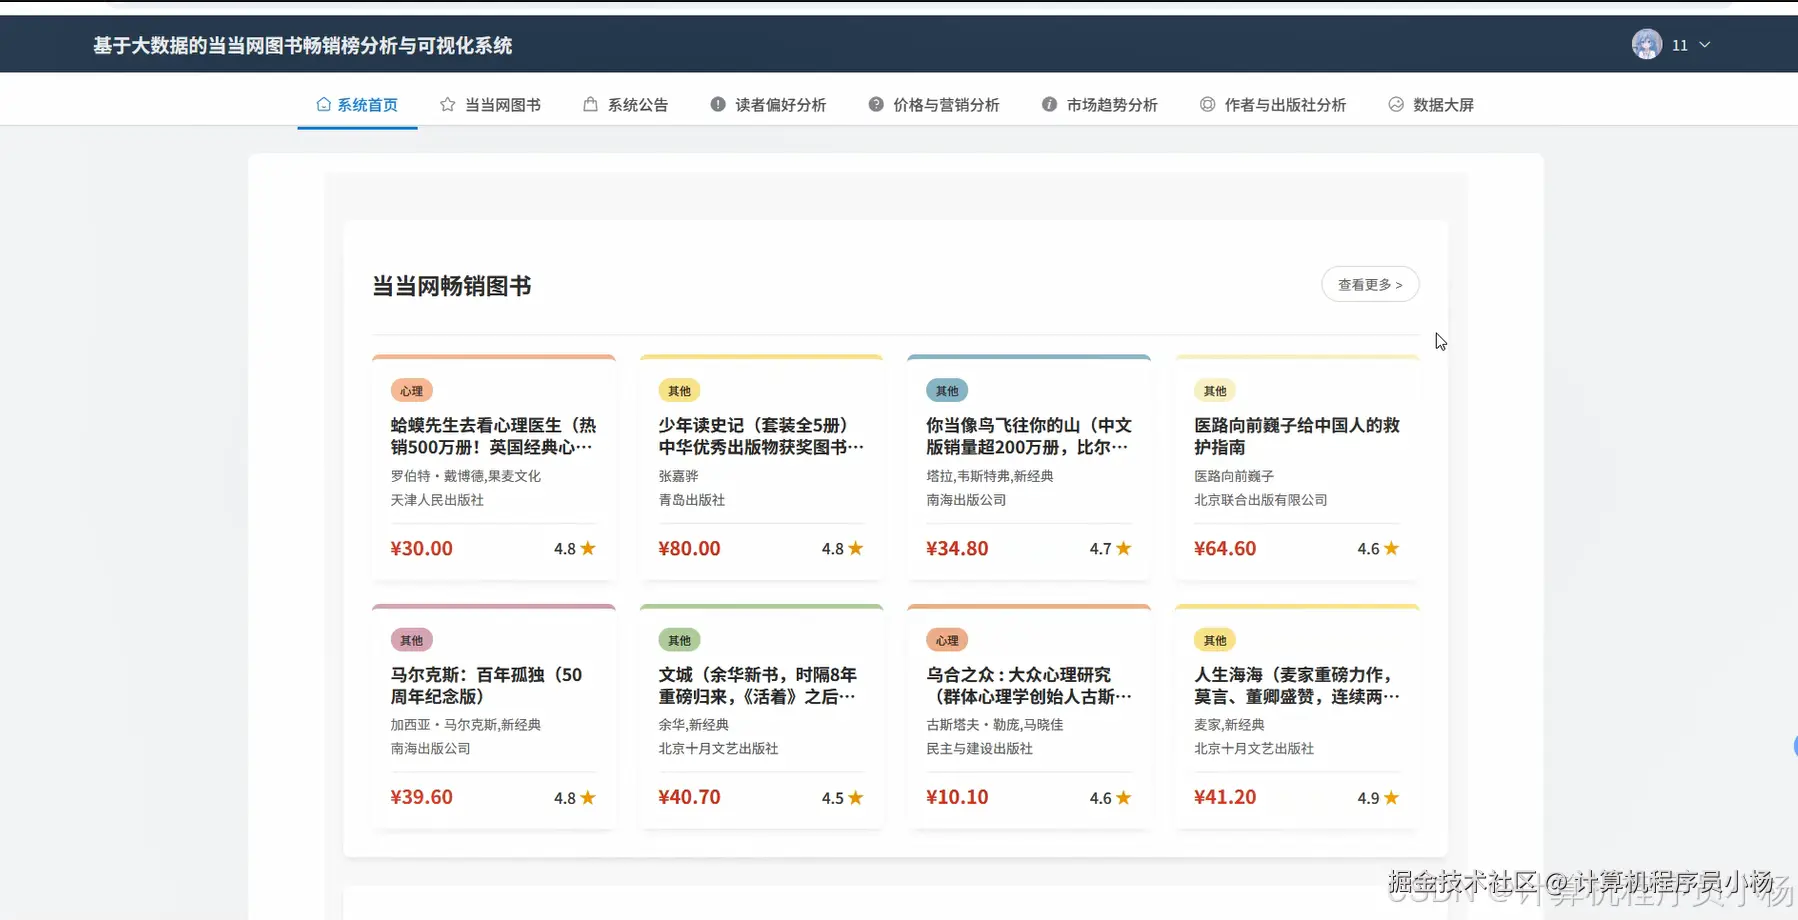Click the price ¥10.10

pos(957,797)
